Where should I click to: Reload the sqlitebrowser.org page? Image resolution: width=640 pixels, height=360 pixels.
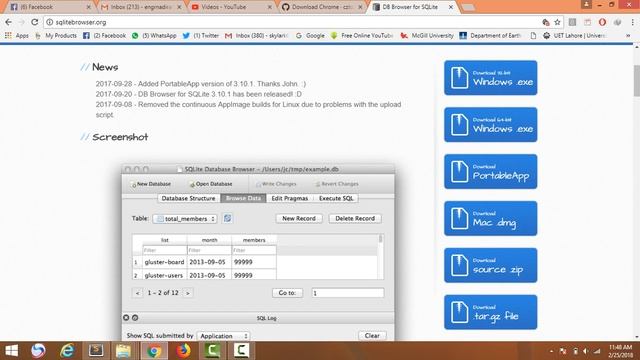(x=35, y=22)
